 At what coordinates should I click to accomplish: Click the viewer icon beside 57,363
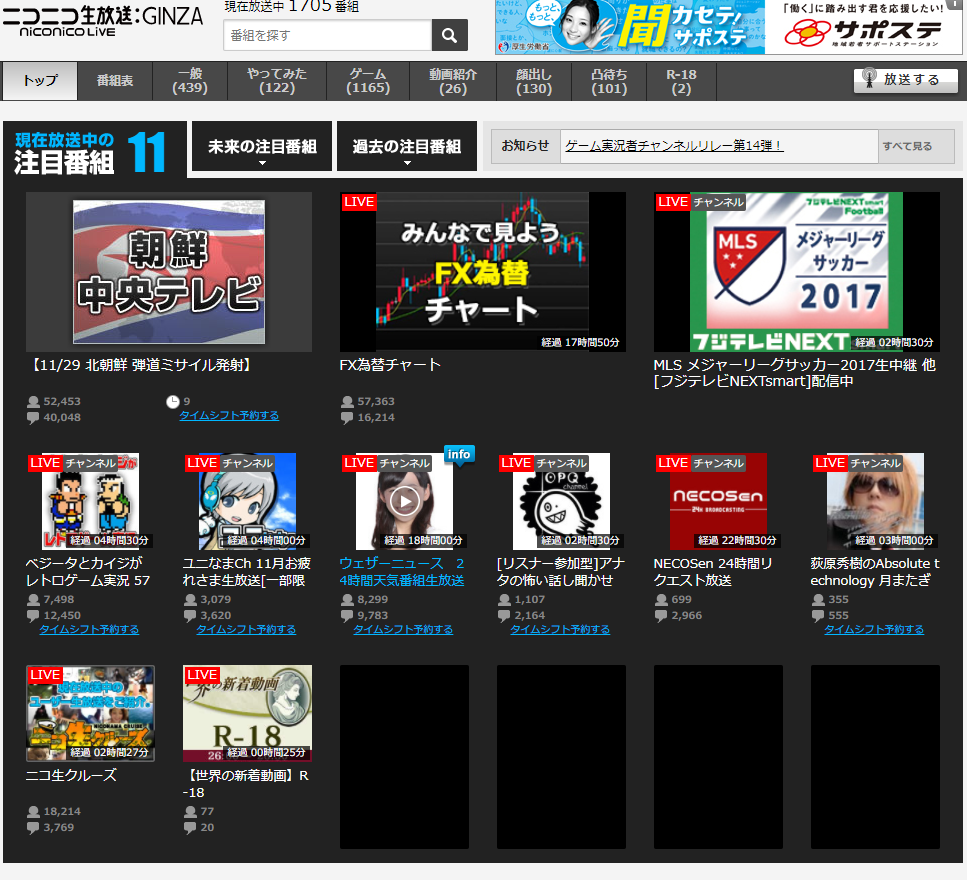[x=347, y=402]
